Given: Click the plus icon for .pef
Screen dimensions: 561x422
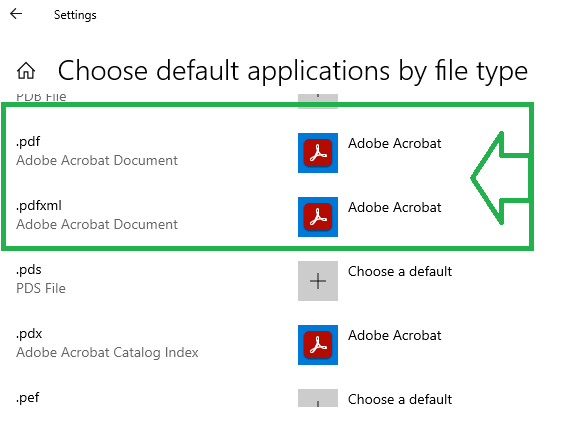Looking at the screenshot, I should [x=318, y=398].
